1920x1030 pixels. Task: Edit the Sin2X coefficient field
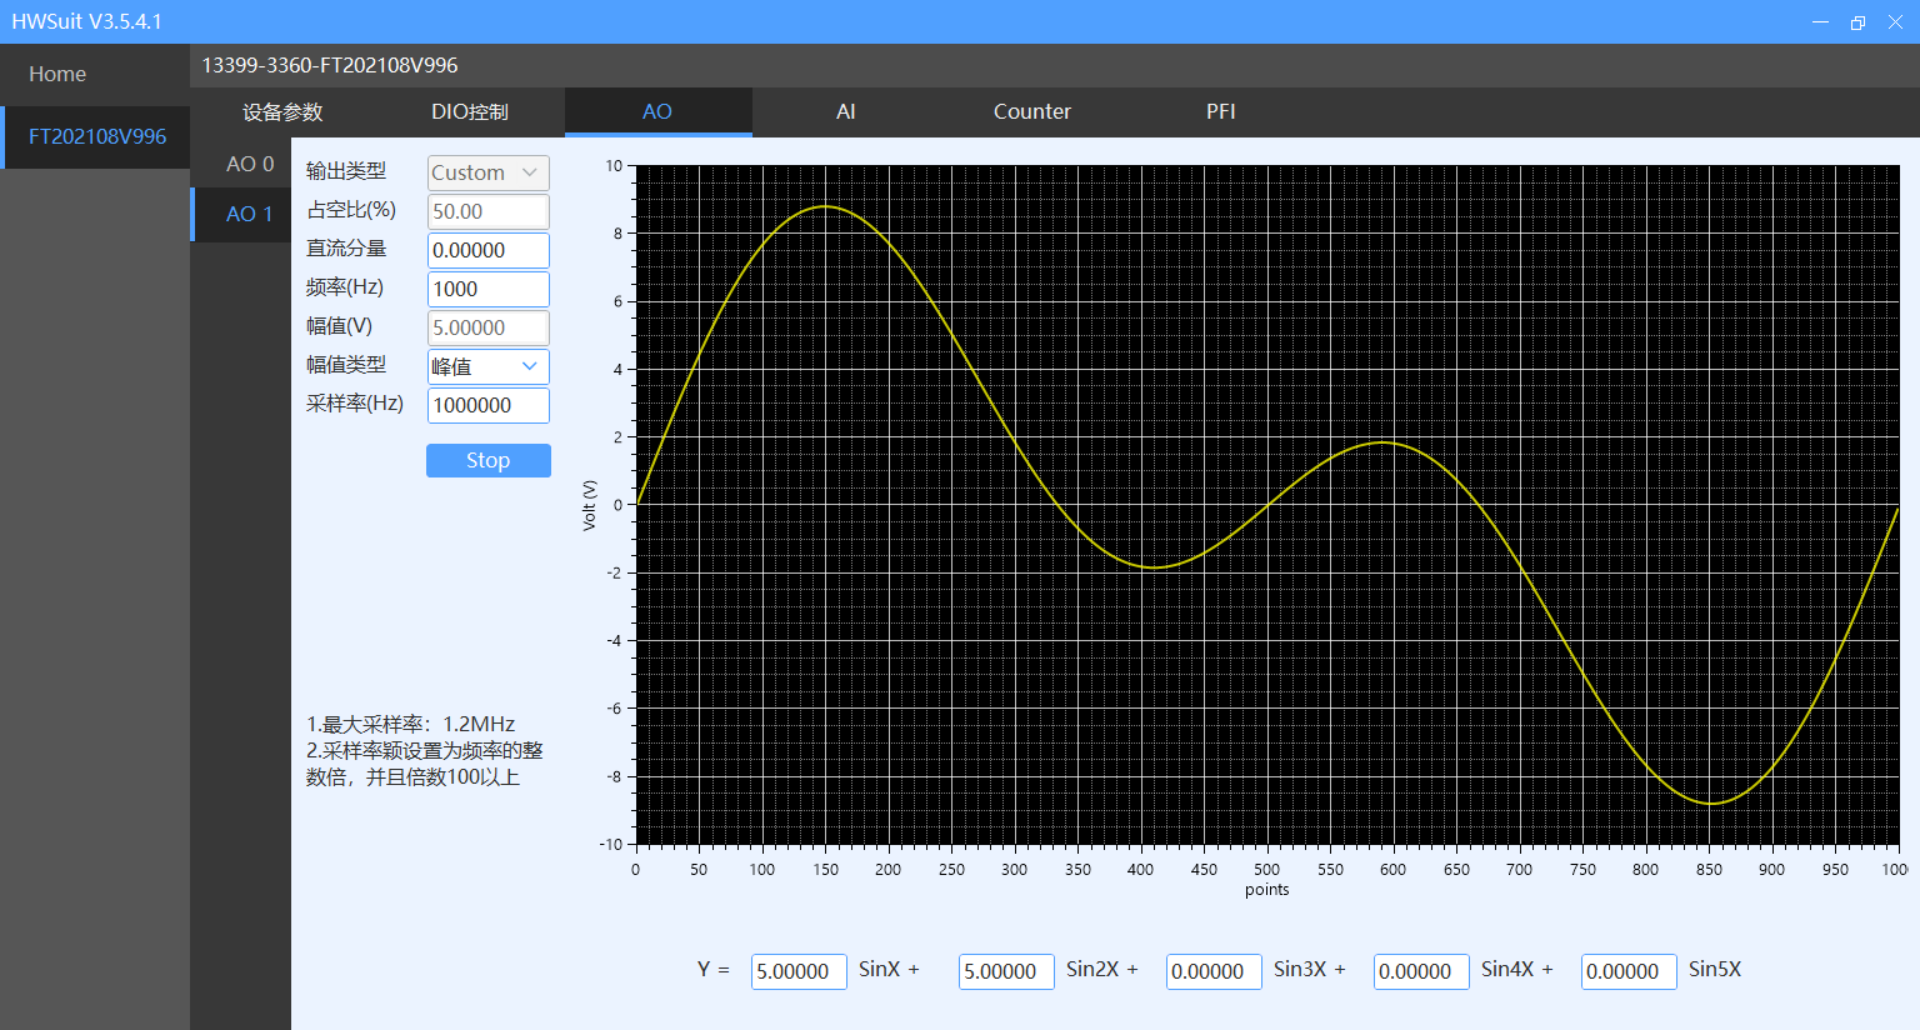click(x=1005, y=971)
